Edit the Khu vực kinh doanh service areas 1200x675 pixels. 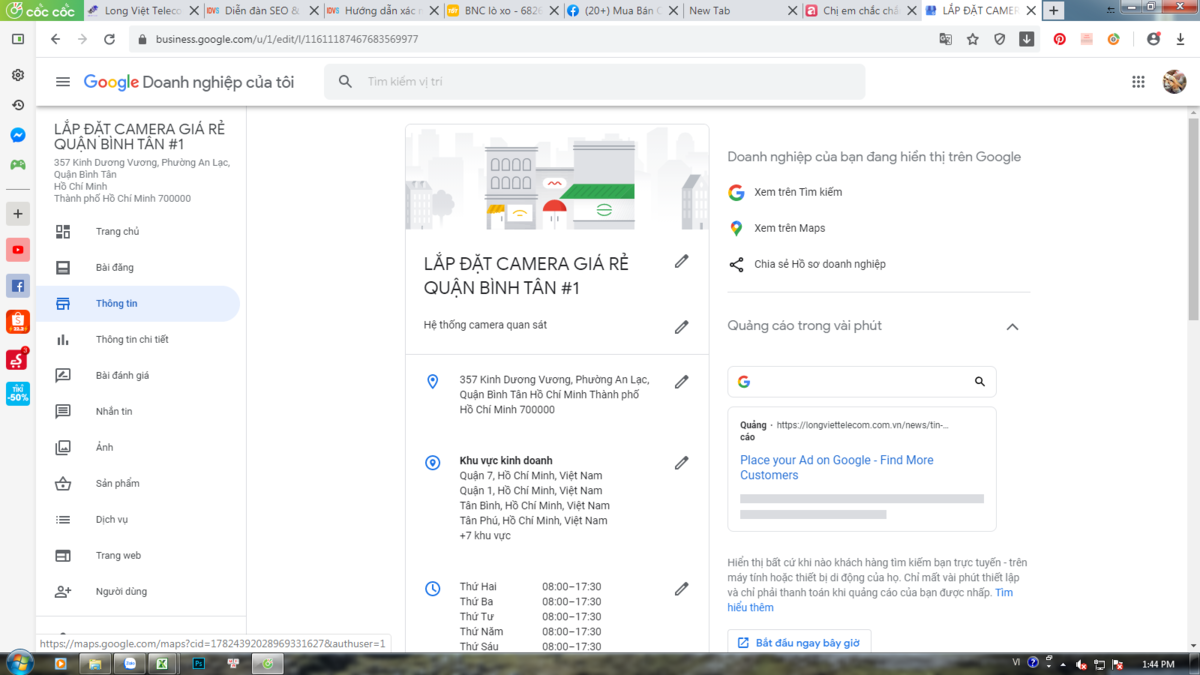tap(681, 463)
